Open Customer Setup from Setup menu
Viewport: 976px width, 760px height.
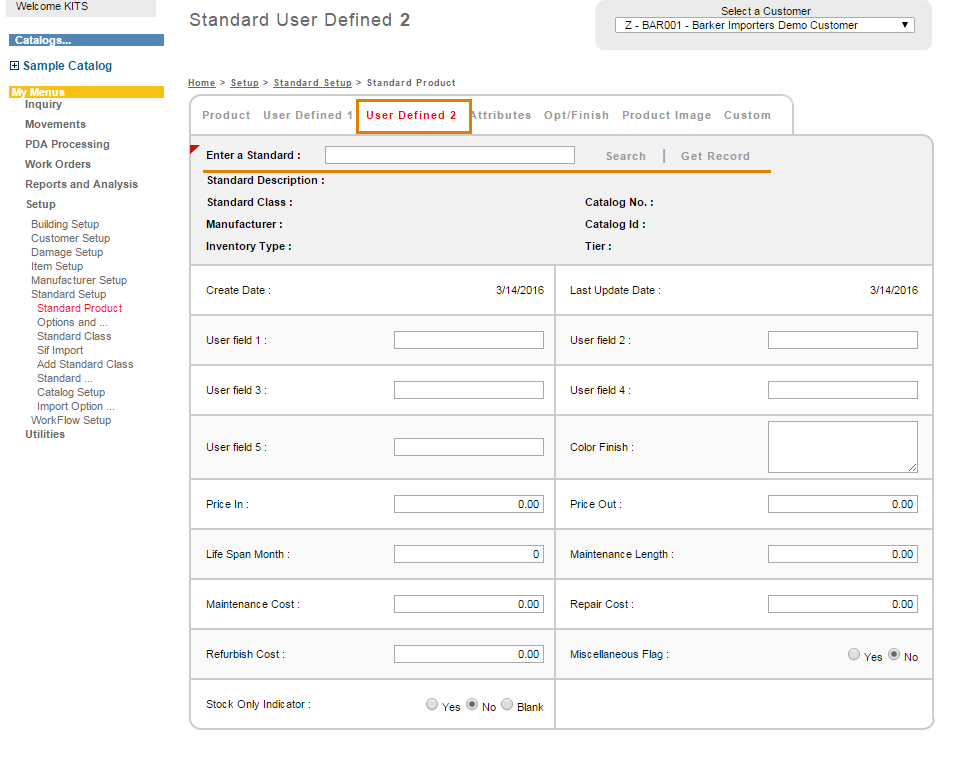pyautogui.click(x=70, y=239)
